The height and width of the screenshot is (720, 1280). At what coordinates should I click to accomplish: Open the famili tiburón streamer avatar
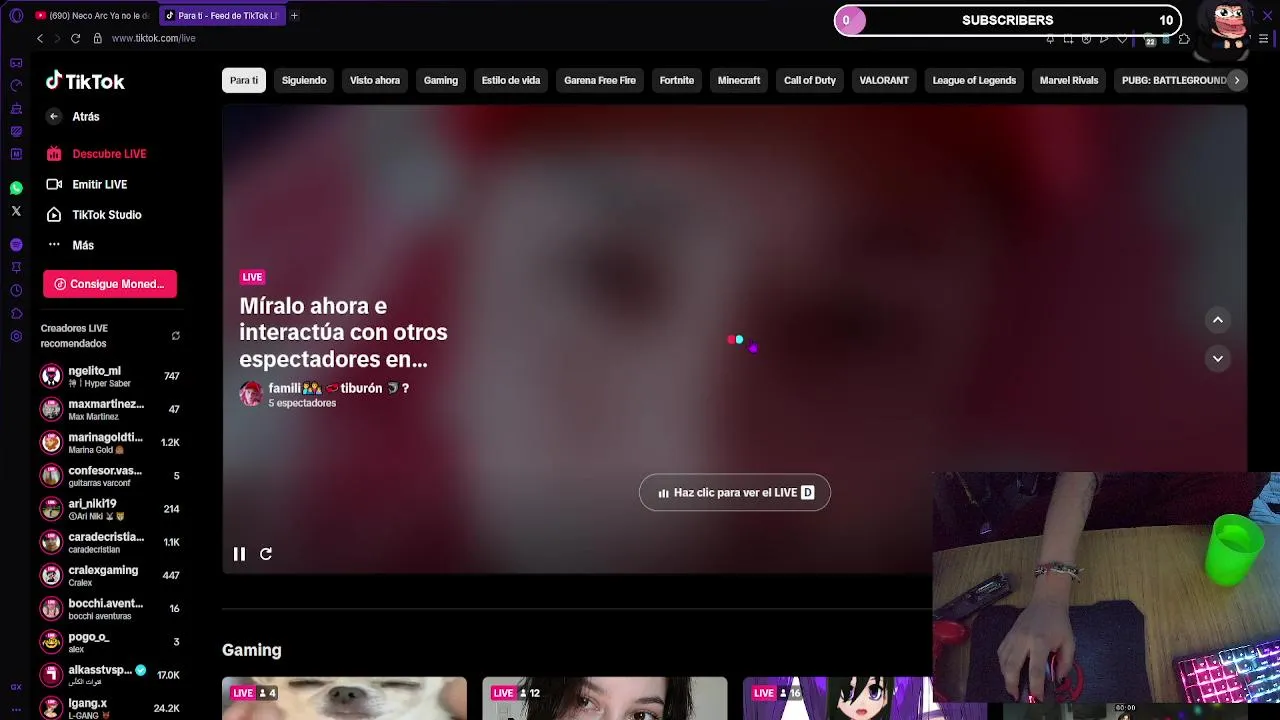coord(251,394)
